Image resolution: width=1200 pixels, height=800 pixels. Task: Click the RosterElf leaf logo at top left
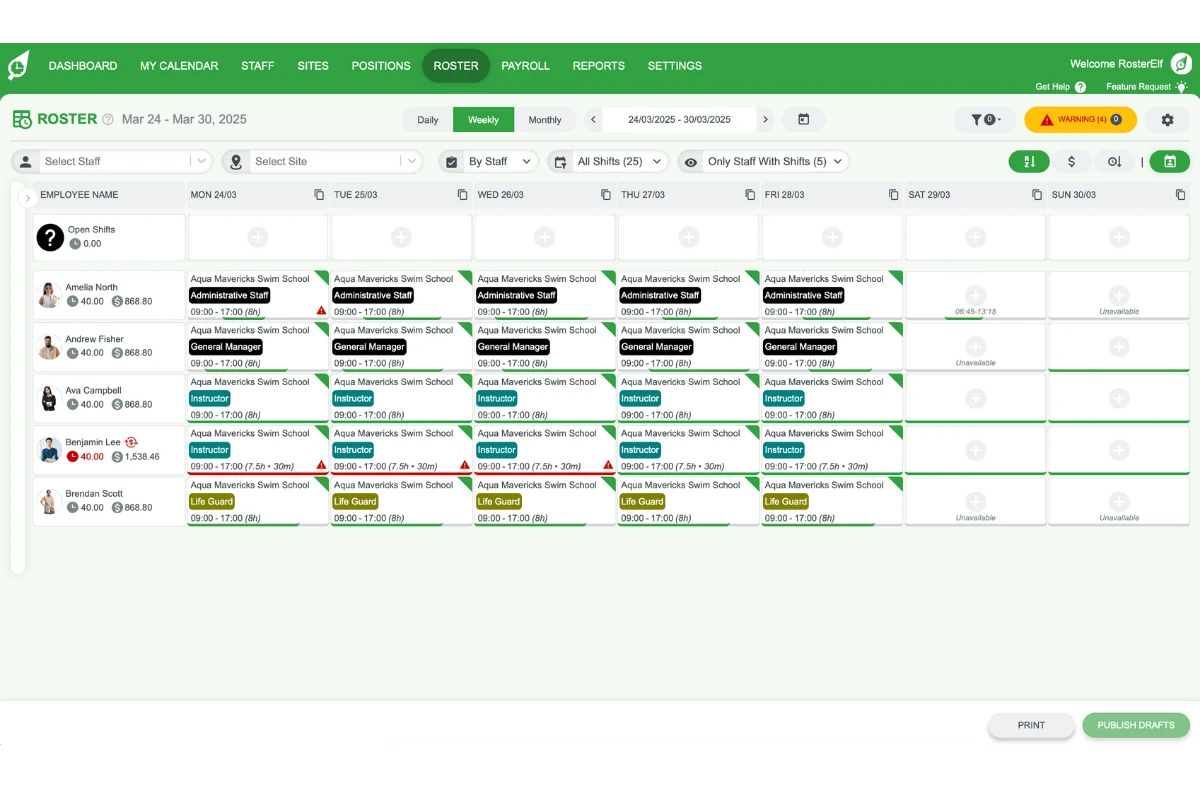pos(18,65)
